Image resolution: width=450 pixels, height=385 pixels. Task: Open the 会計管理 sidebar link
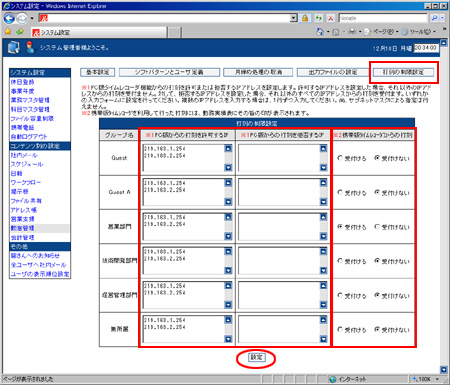22,238
